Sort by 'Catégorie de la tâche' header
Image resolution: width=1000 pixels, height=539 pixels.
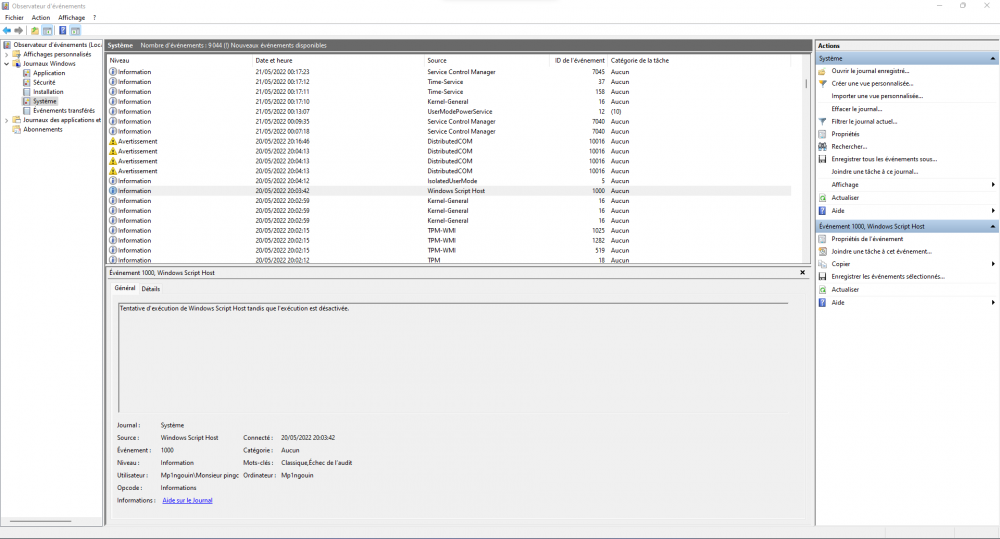coord(699,61)
